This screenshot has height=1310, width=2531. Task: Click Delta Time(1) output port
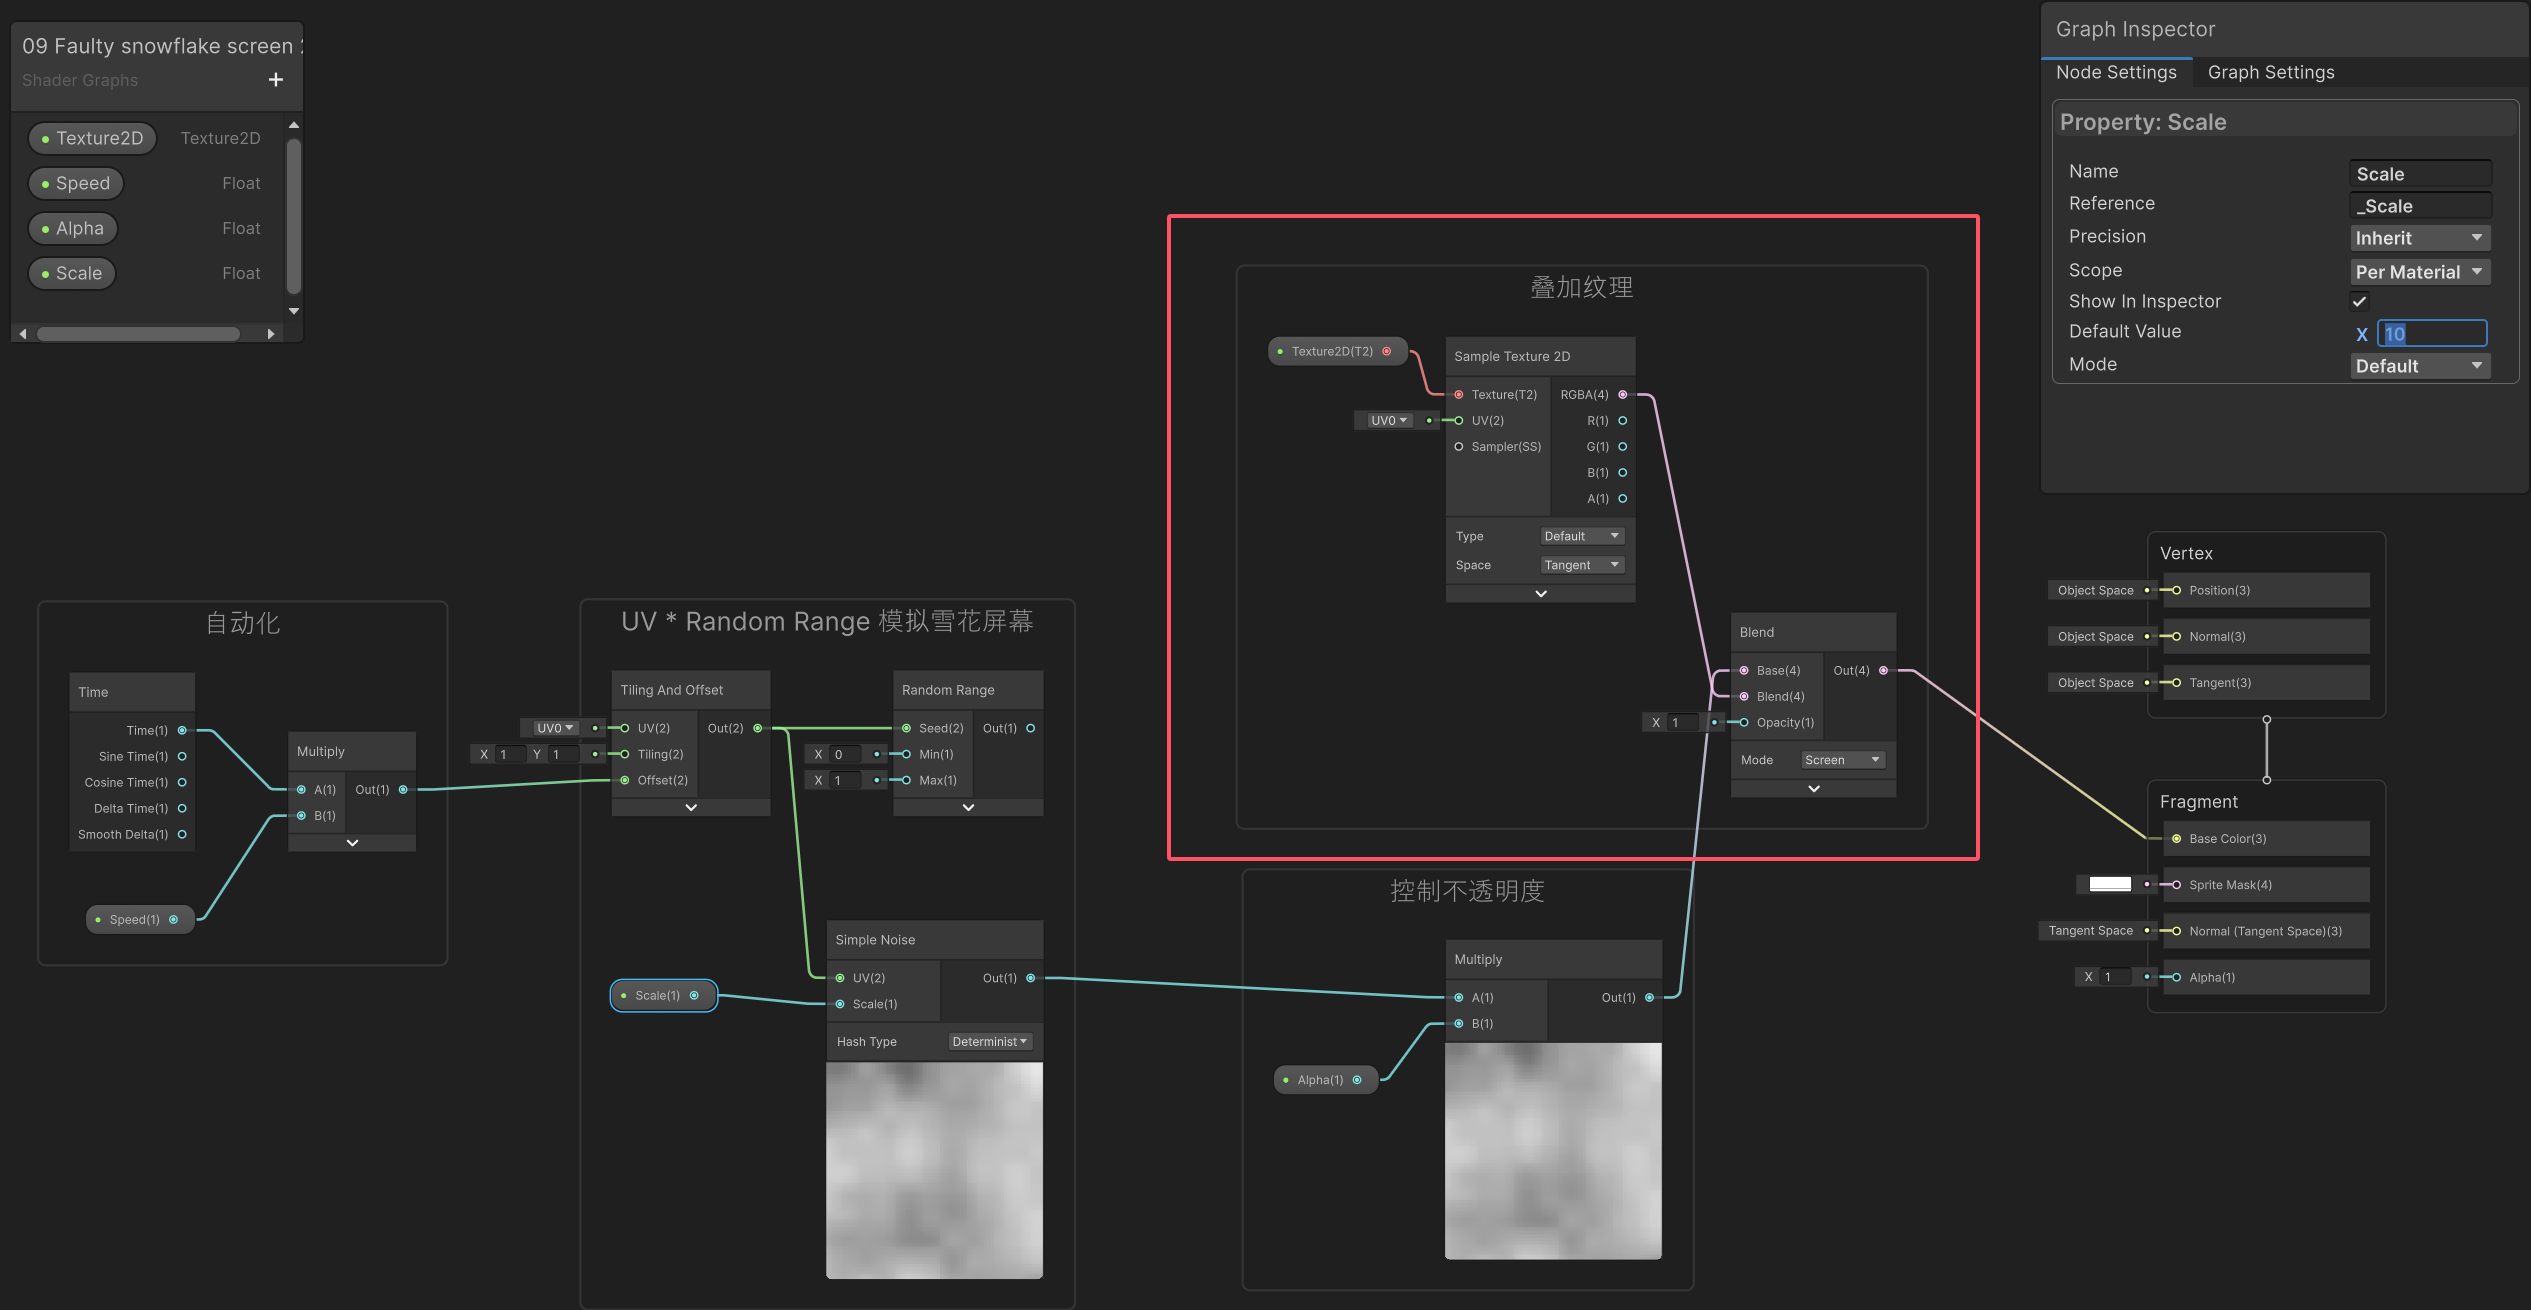(182, 809)
